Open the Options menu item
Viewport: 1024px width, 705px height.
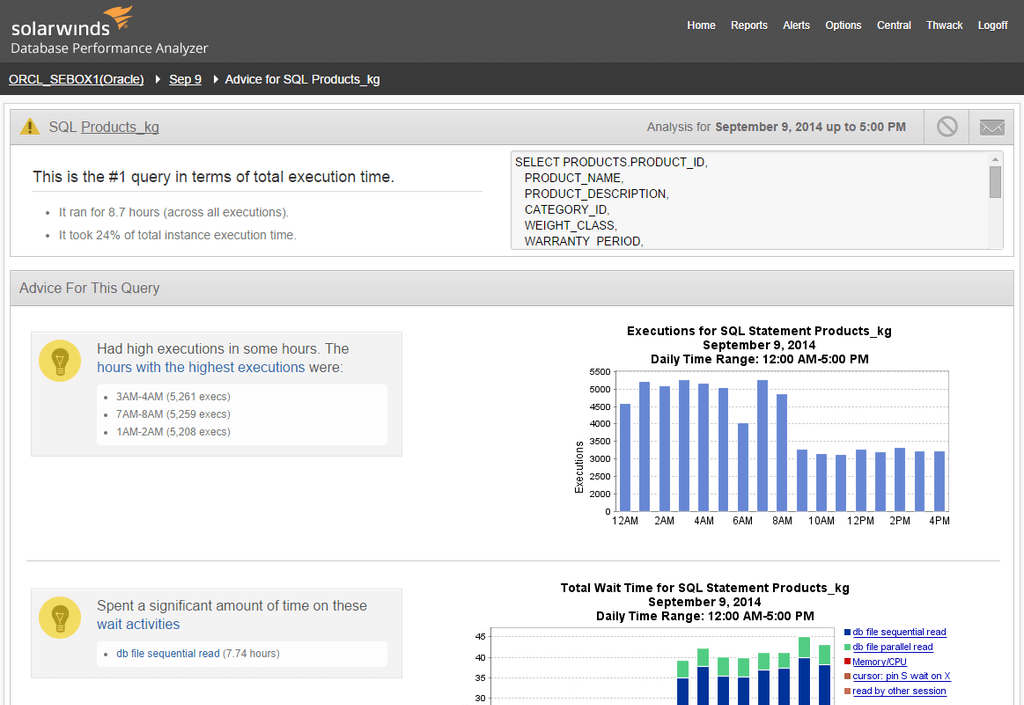(843, 25)
